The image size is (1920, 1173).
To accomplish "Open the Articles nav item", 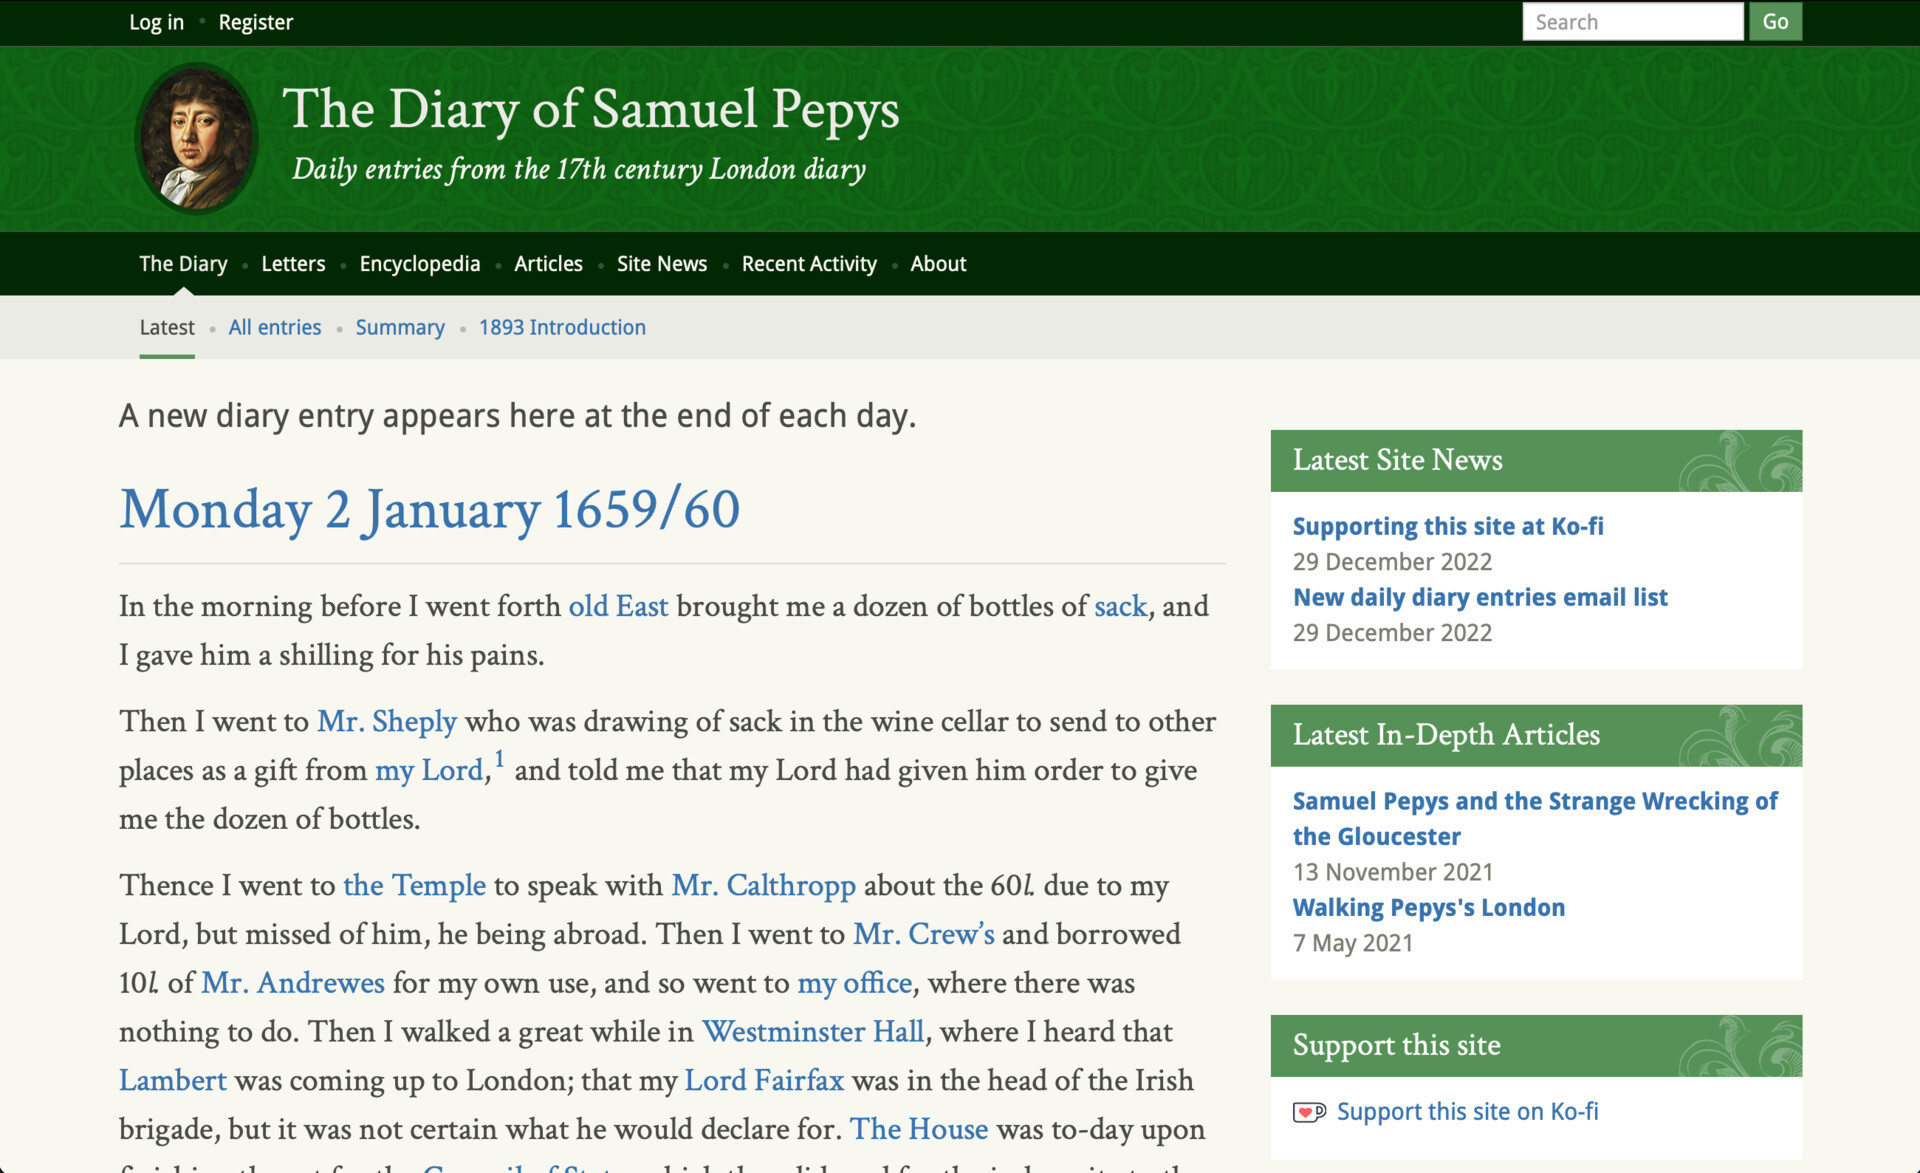I will [548, 264].
